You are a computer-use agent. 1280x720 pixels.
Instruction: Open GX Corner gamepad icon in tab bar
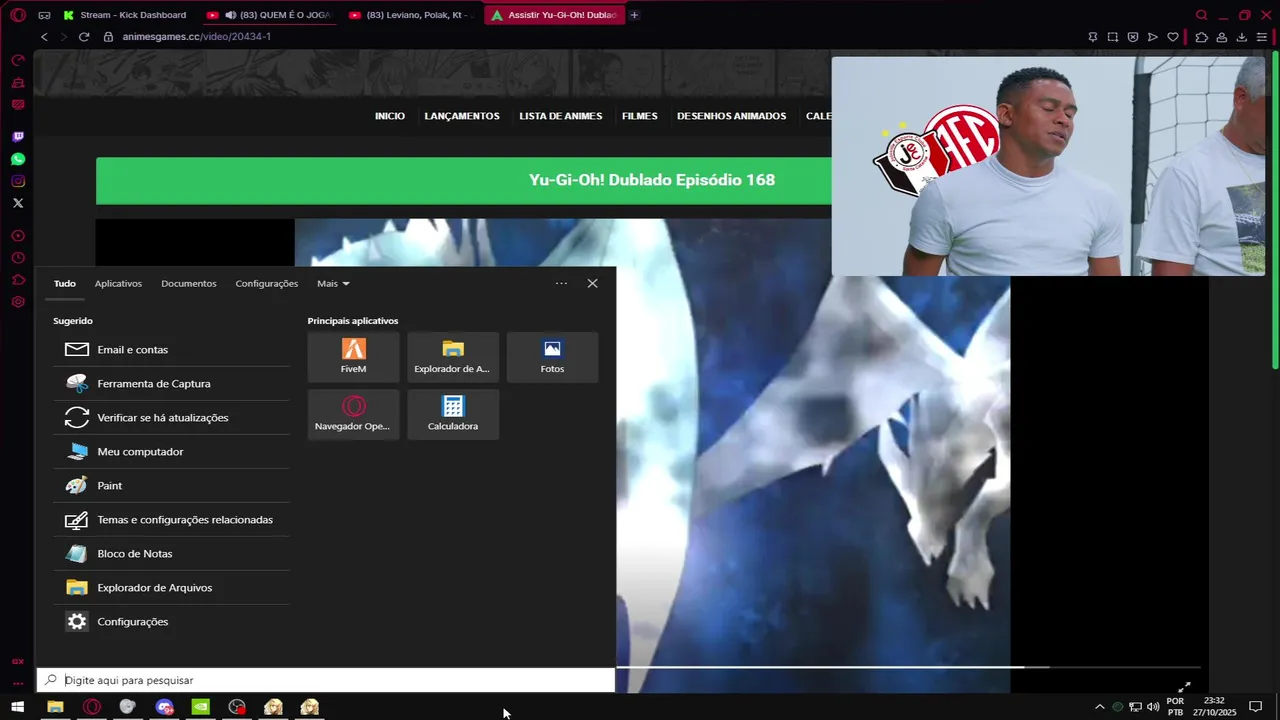click(44, 15)
